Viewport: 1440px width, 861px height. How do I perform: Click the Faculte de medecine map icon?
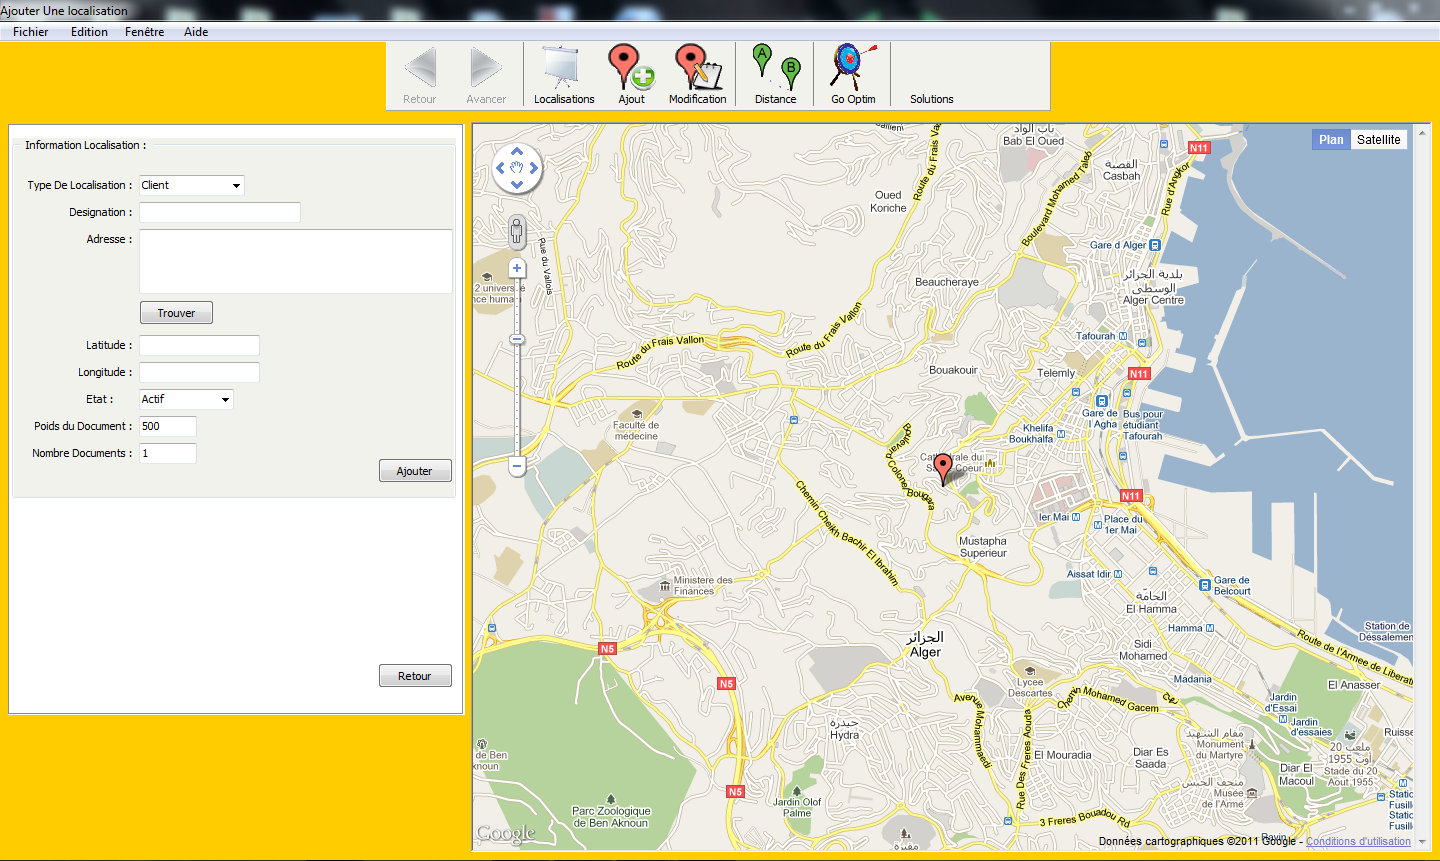coord(637,413)
